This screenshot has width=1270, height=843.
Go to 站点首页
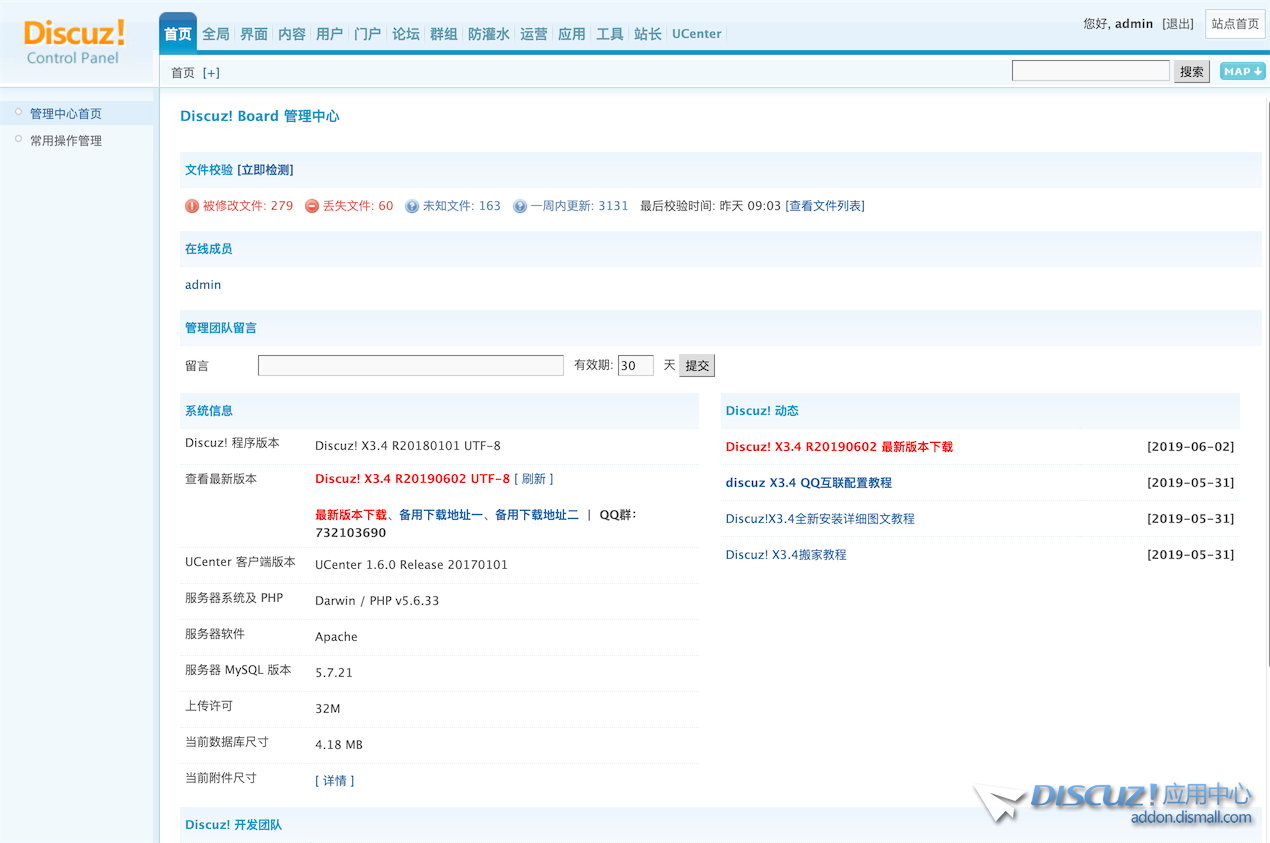pyautogui.click(x=1235, y=24)
